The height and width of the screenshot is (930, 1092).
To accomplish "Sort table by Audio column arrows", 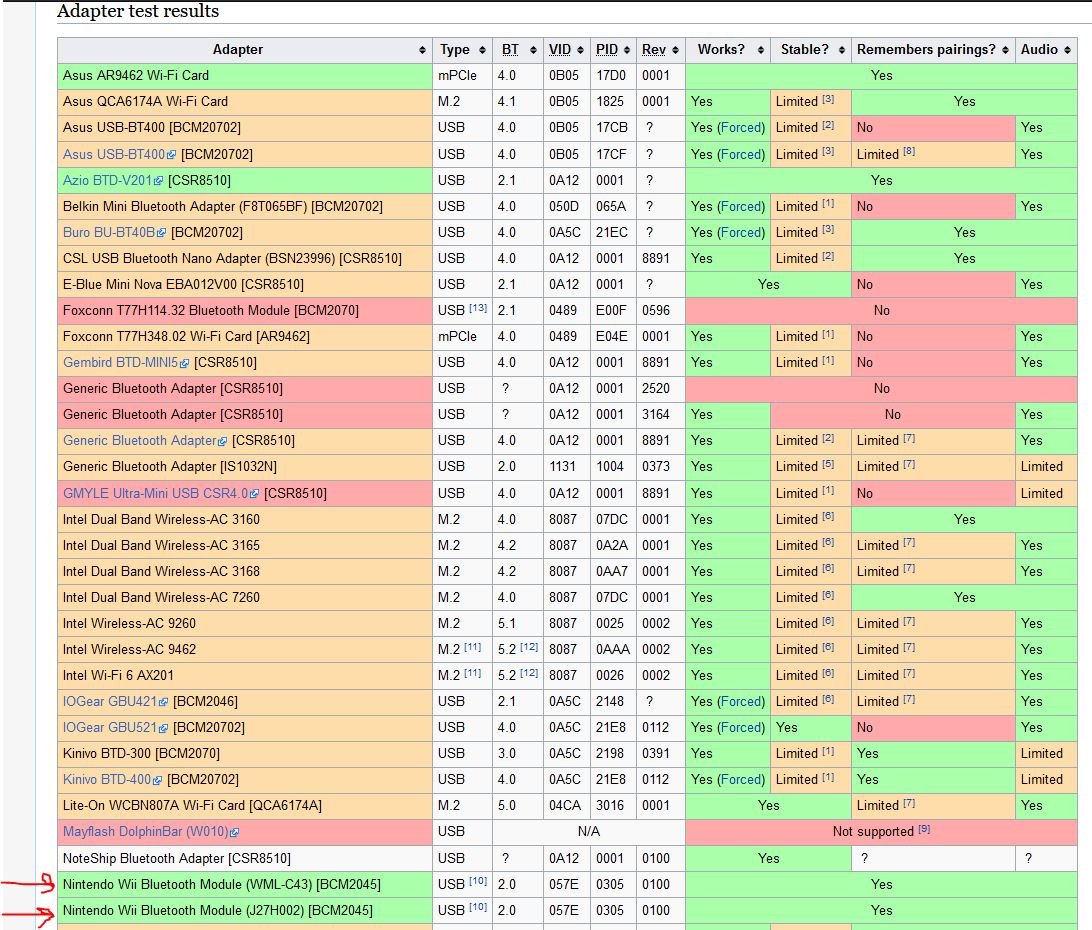I will click(x=1067, y=50).
